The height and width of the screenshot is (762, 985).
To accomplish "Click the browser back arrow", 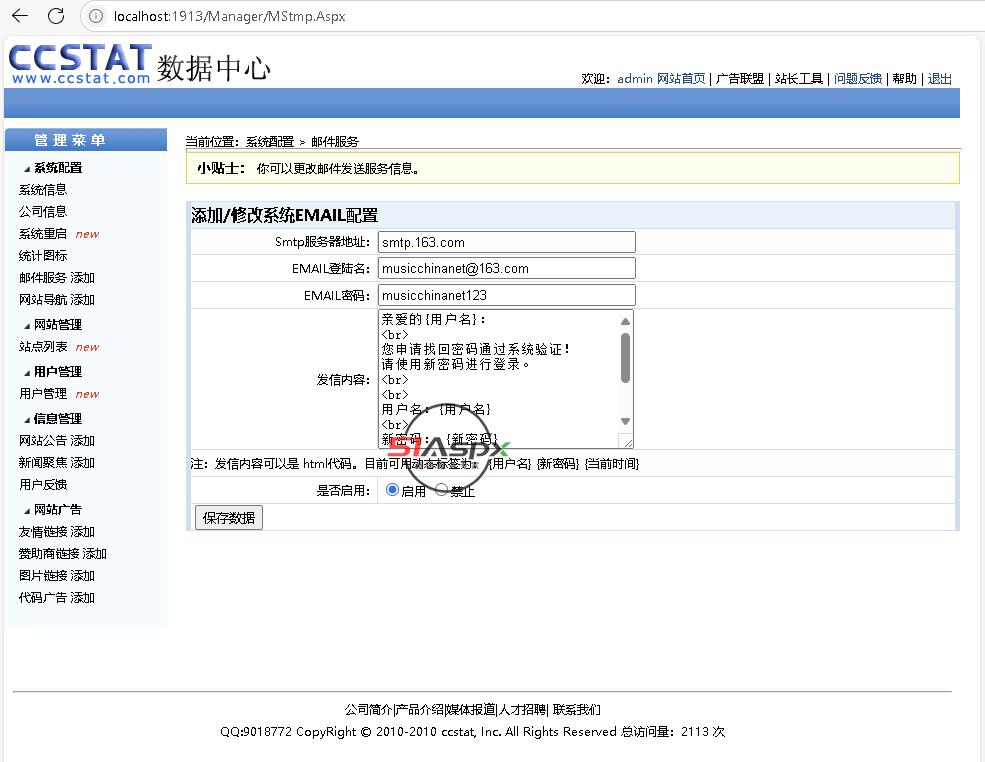I will 20,16.
